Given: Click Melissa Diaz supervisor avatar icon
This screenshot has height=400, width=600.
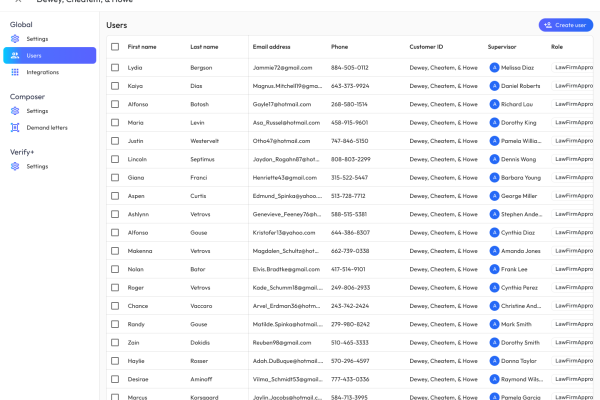Looking at the screenshot, I should pyautogui.click(x=494, y=68).
